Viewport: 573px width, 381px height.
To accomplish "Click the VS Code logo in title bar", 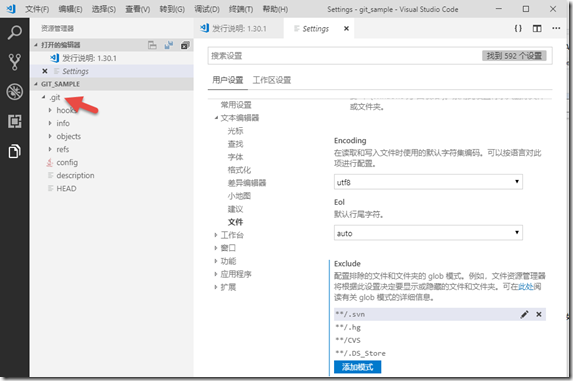I will coord(11,9).
